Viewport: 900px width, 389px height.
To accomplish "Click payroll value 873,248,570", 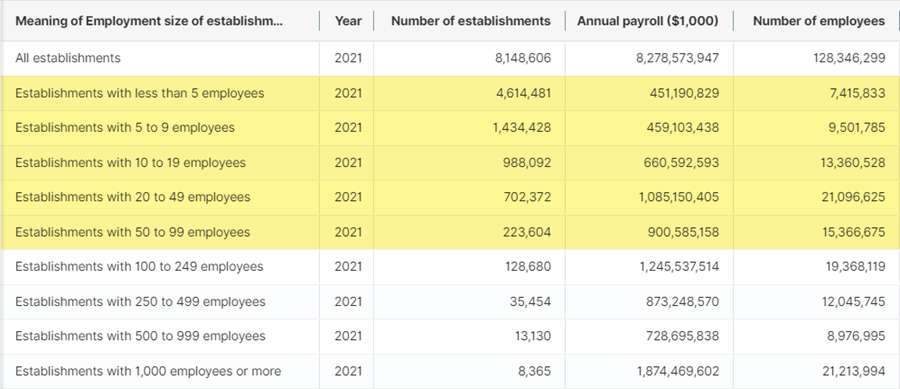I will (x=682, y=302).
